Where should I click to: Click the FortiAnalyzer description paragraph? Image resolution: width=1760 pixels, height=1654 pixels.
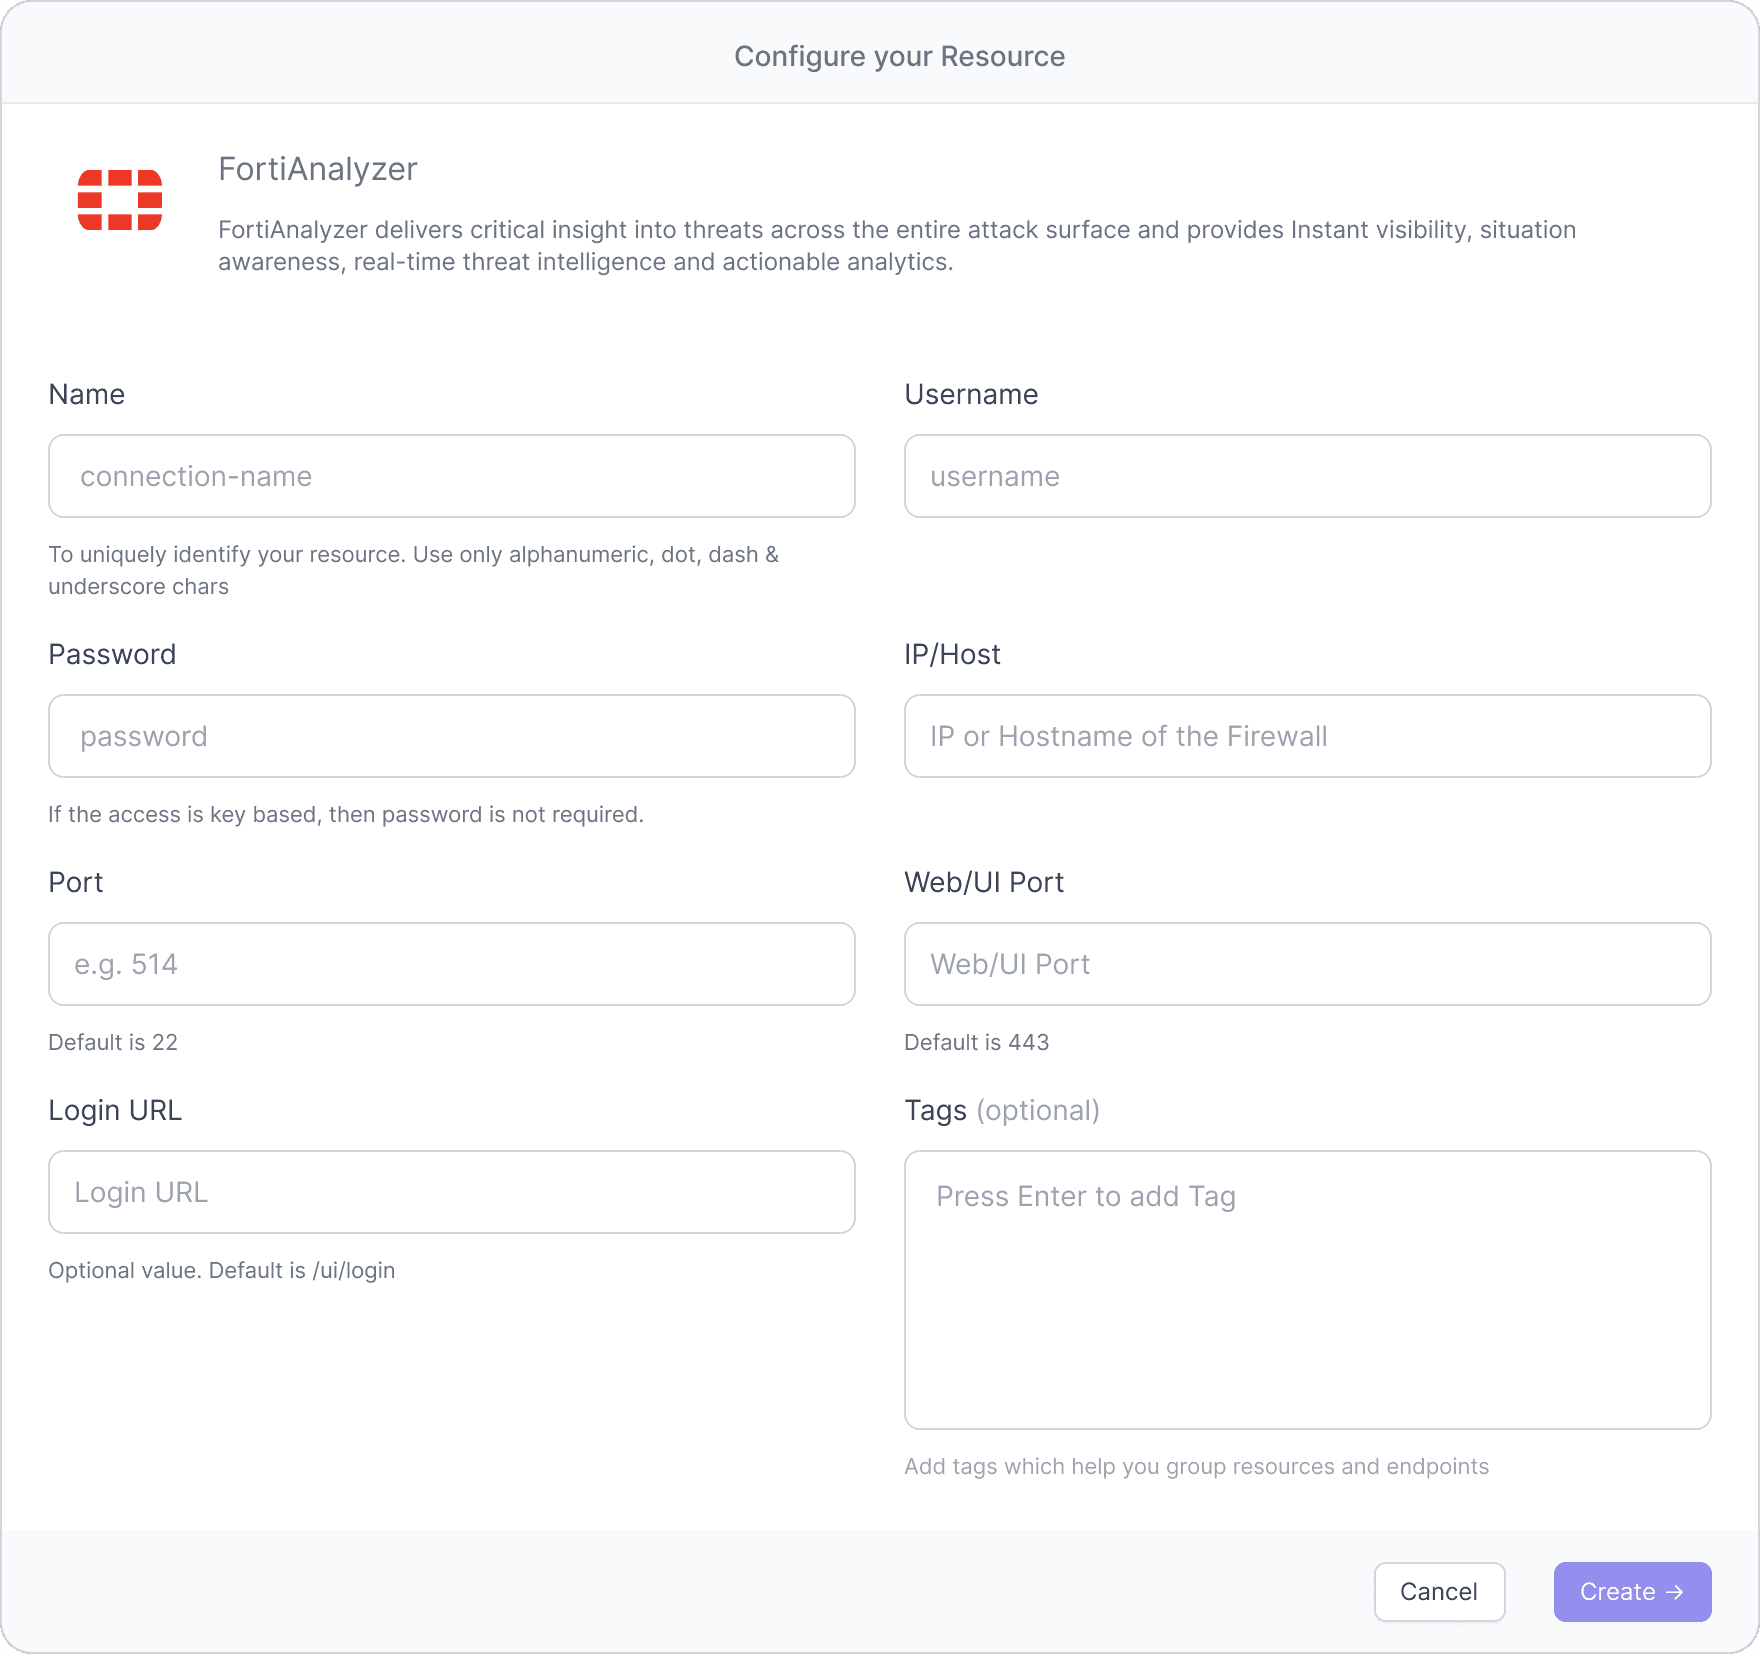point(897,245)
